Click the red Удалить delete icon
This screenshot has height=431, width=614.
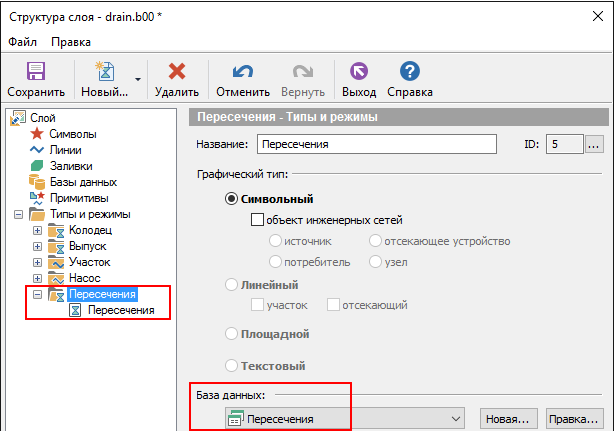click(x=177, y=73)
